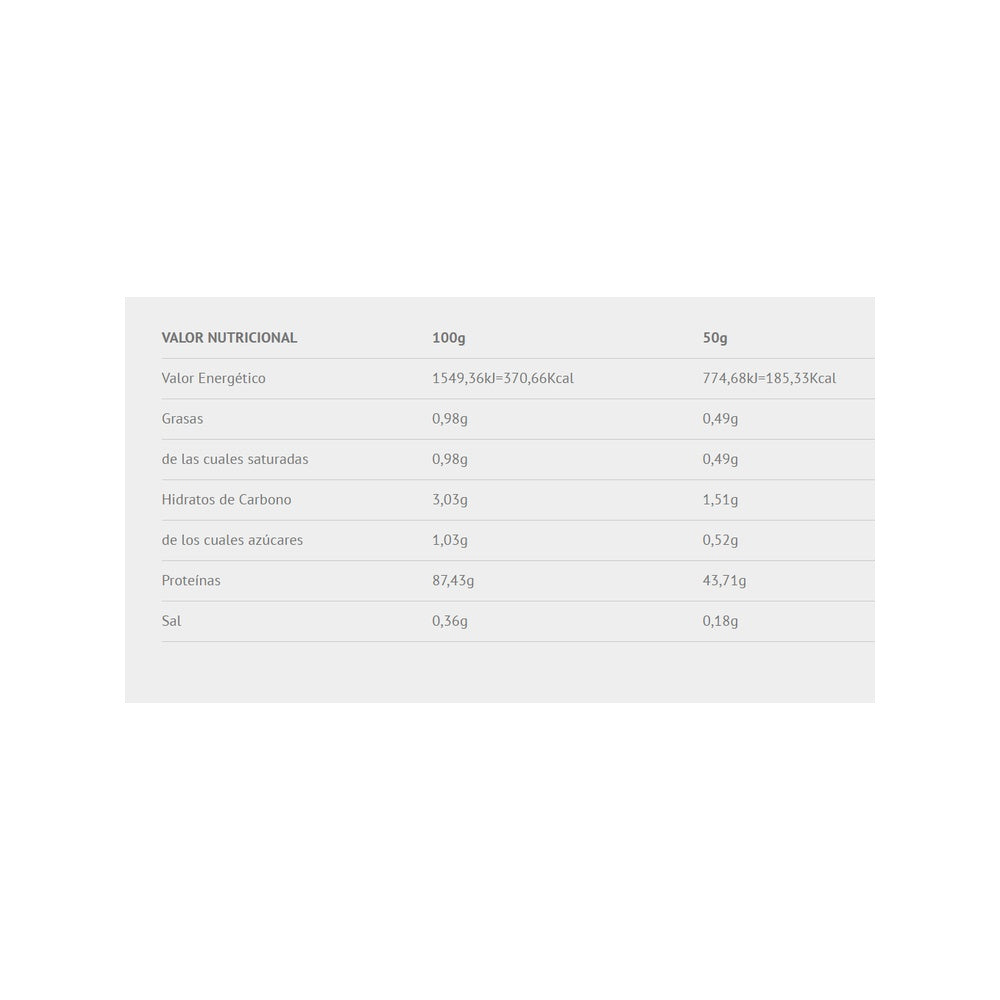
Task: Select the 50g column header
Action: point(715,338)
